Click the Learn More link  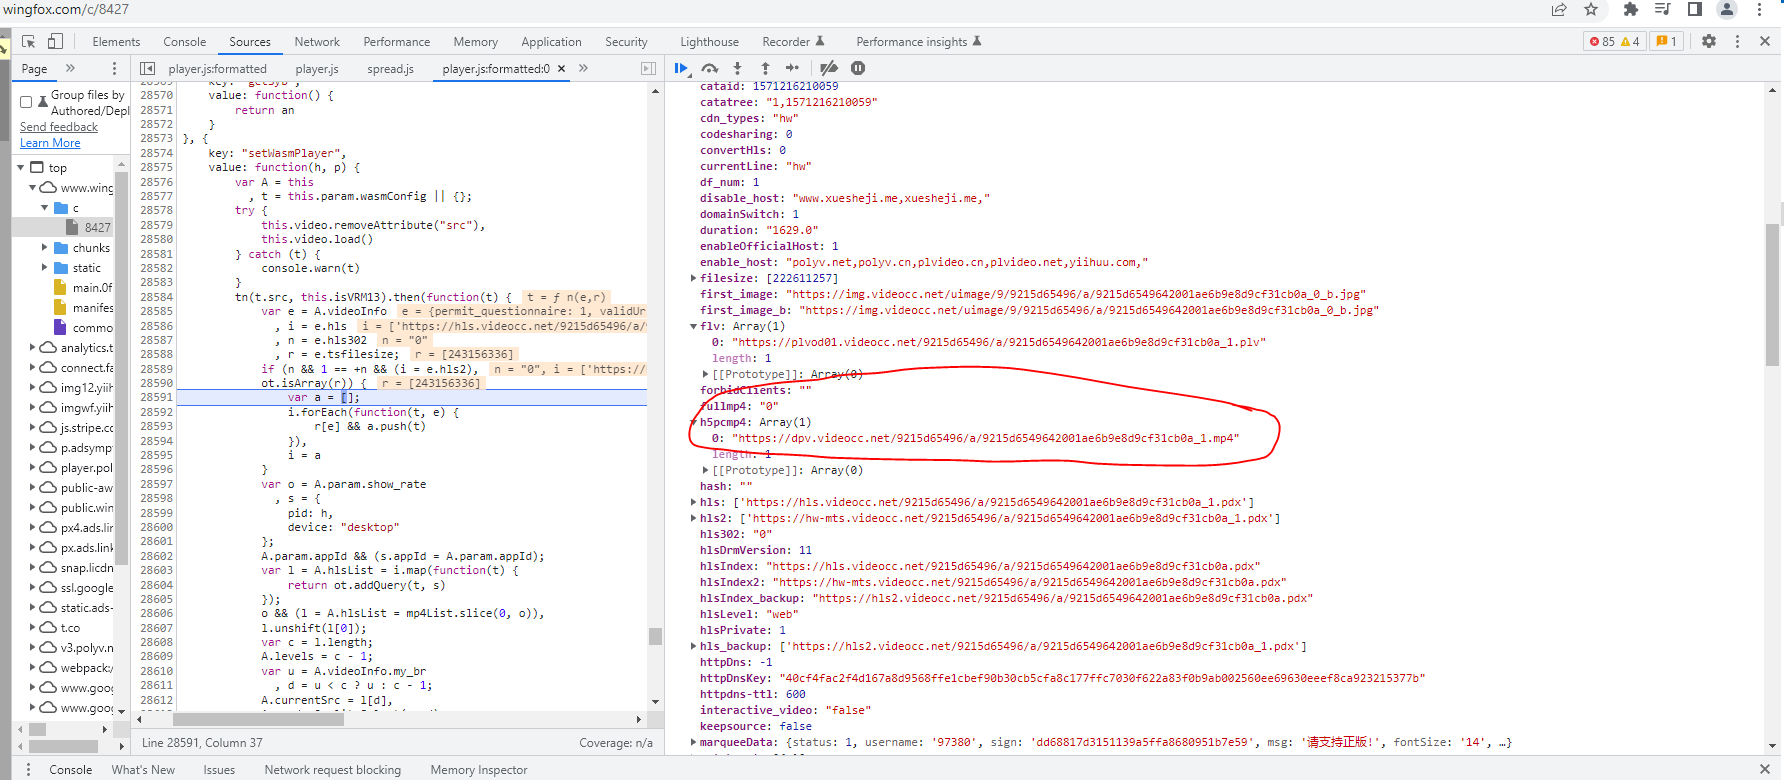[x=50, y=143]
